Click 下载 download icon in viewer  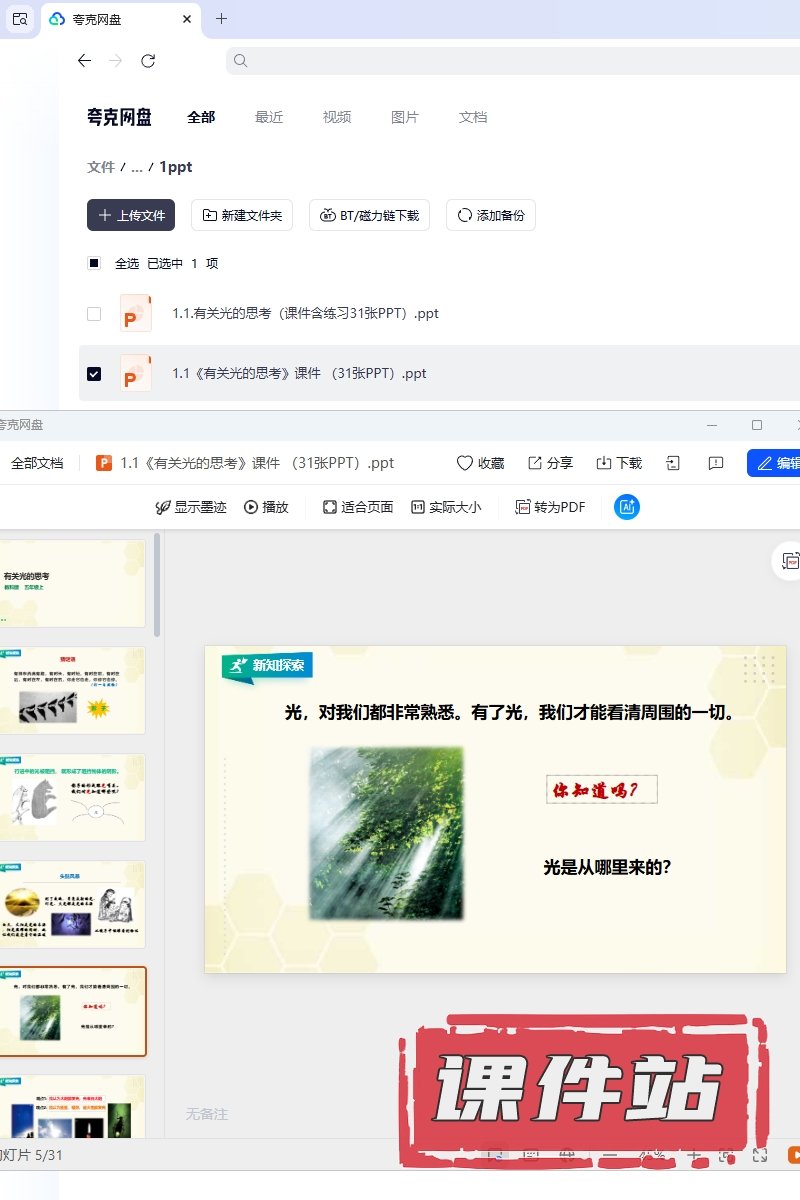tap(604, 463)
